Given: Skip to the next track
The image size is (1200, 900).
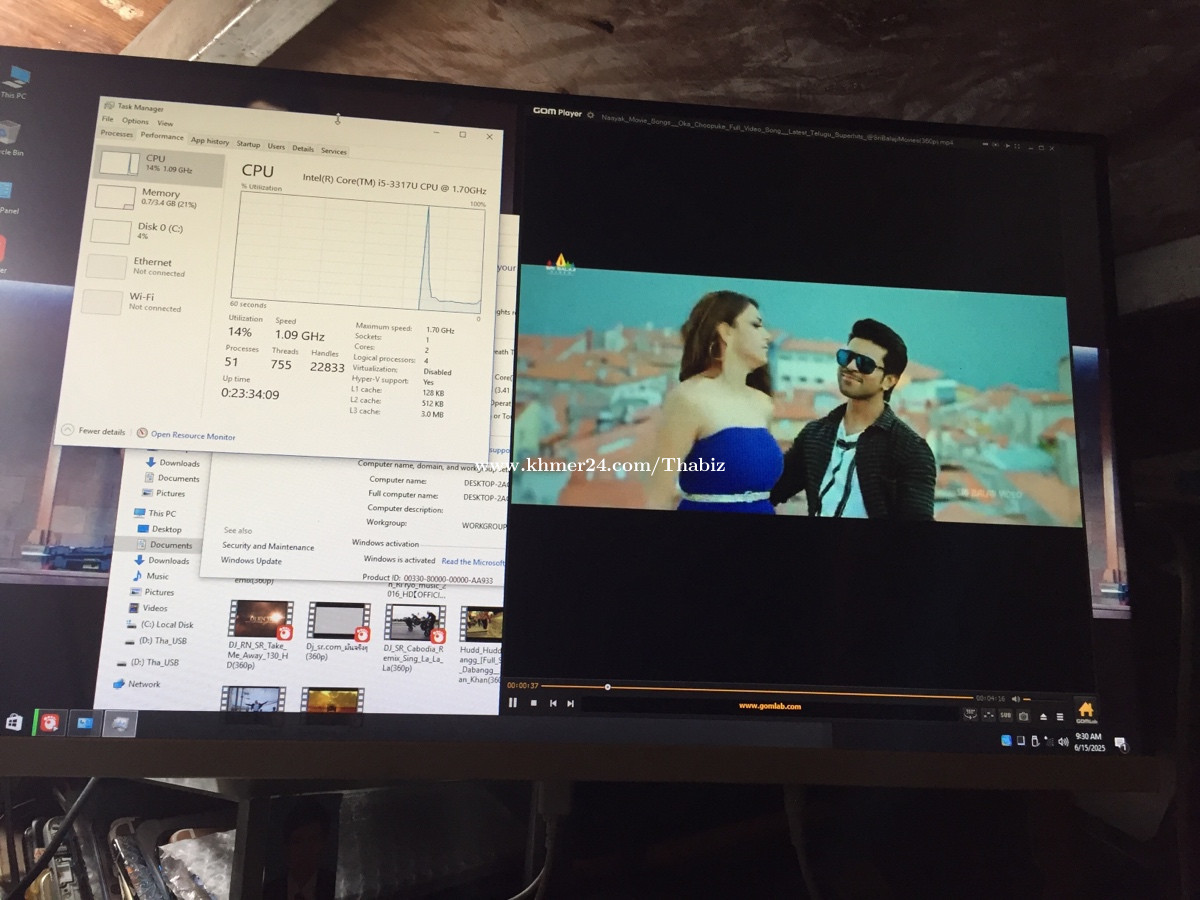Looking at the screenshot, I should (x=571, y=704).
